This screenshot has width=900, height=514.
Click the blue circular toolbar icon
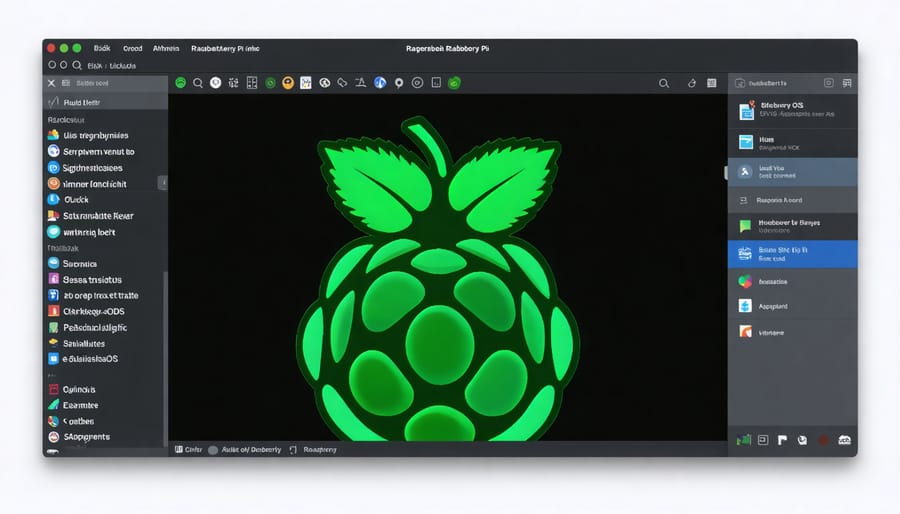[380, 83]
